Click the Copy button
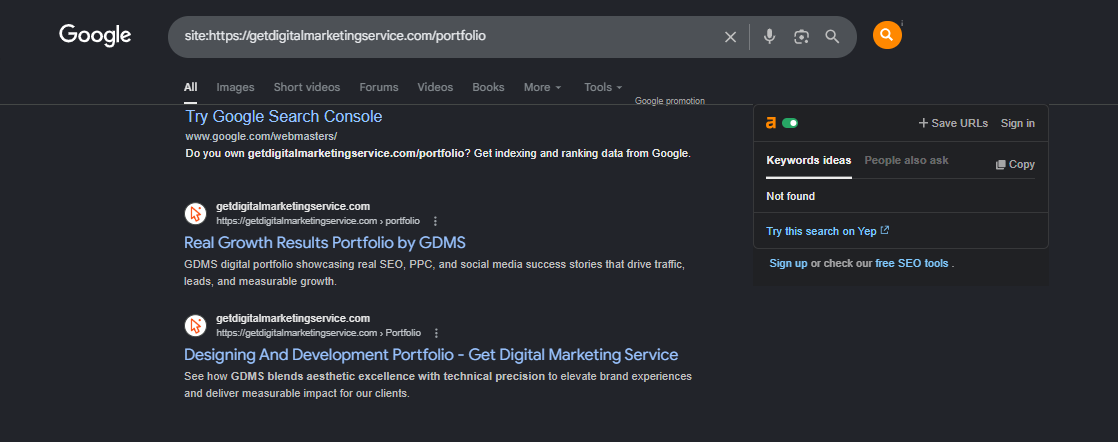The height and width of the screenshot is (442, 1118). (1015, 165)
